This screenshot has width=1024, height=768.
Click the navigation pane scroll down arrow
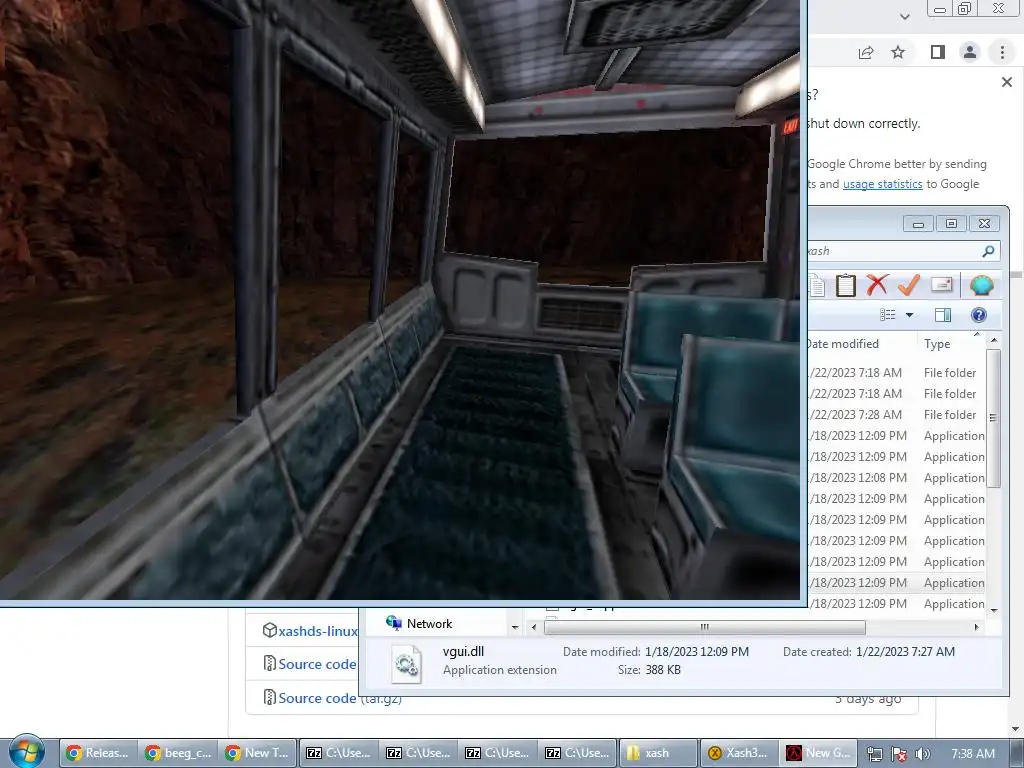[515, 627]
